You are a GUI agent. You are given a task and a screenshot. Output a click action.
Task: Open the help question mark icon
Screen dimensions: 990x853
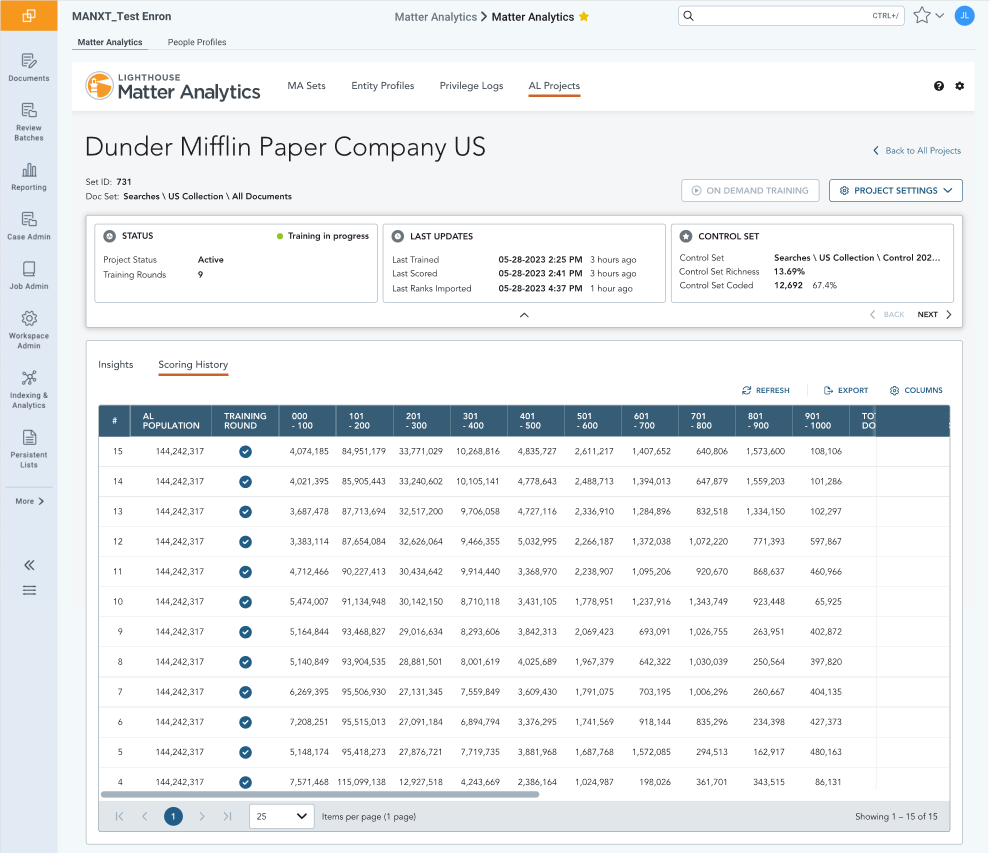click(x=939, y=86)
